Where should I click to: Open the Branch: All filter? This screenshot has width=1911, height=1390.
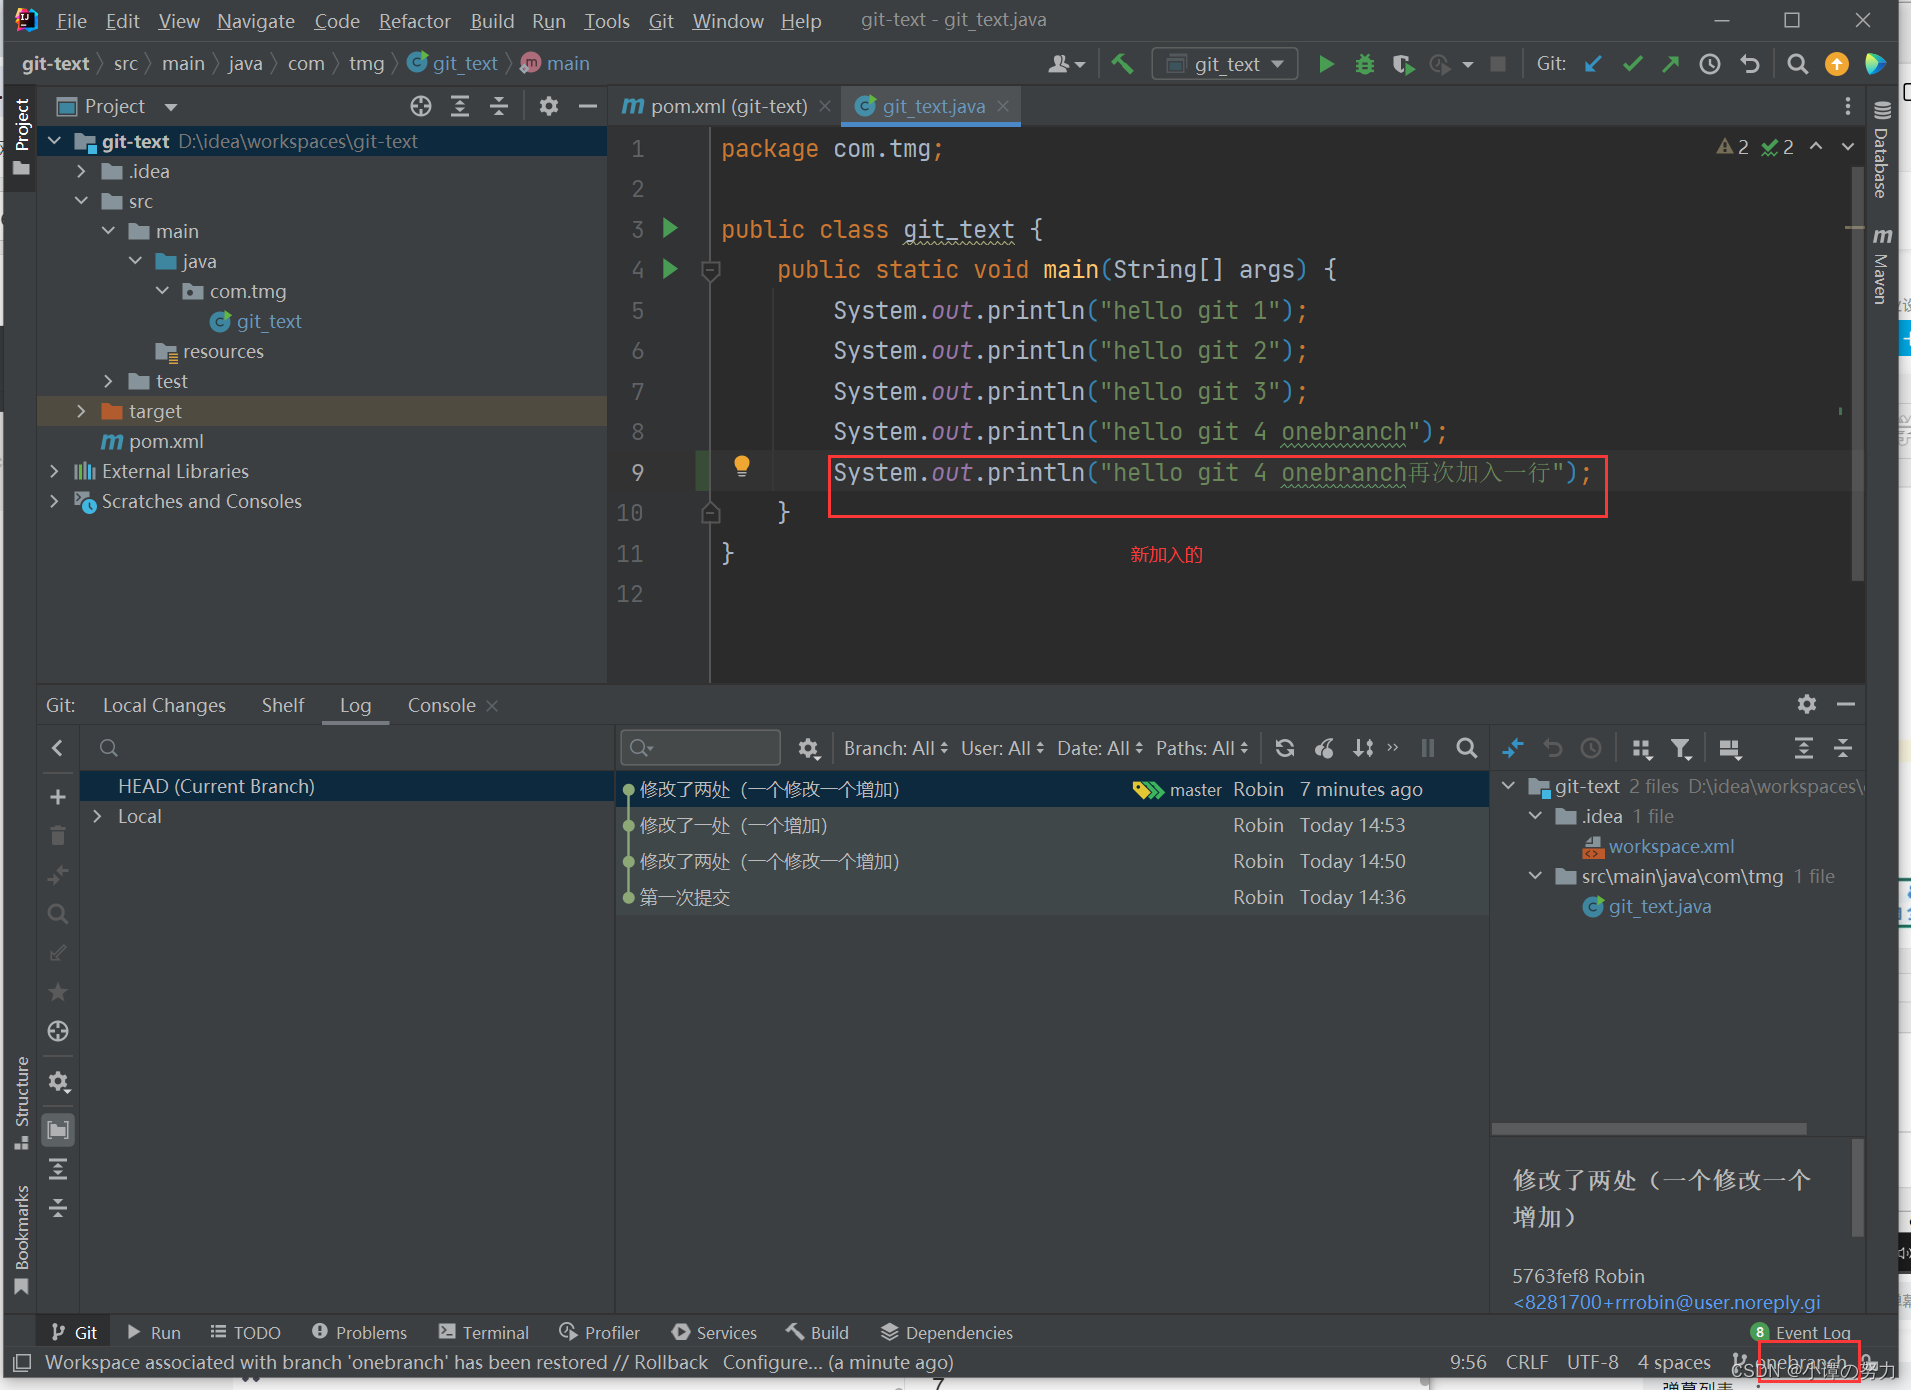point(895,748)
